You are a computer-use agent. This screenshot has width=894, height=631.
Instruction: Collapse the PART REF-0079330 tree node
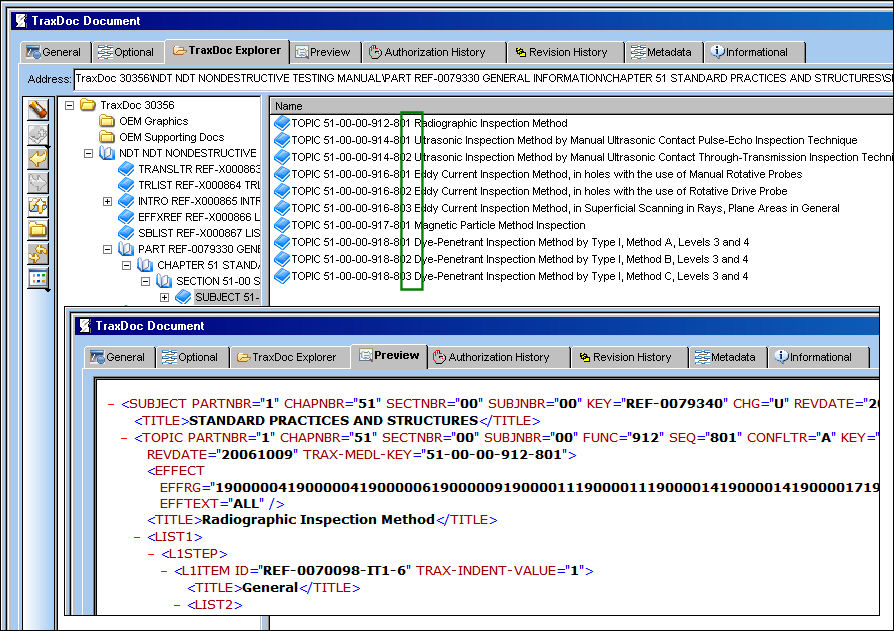[x=107, y=249]
